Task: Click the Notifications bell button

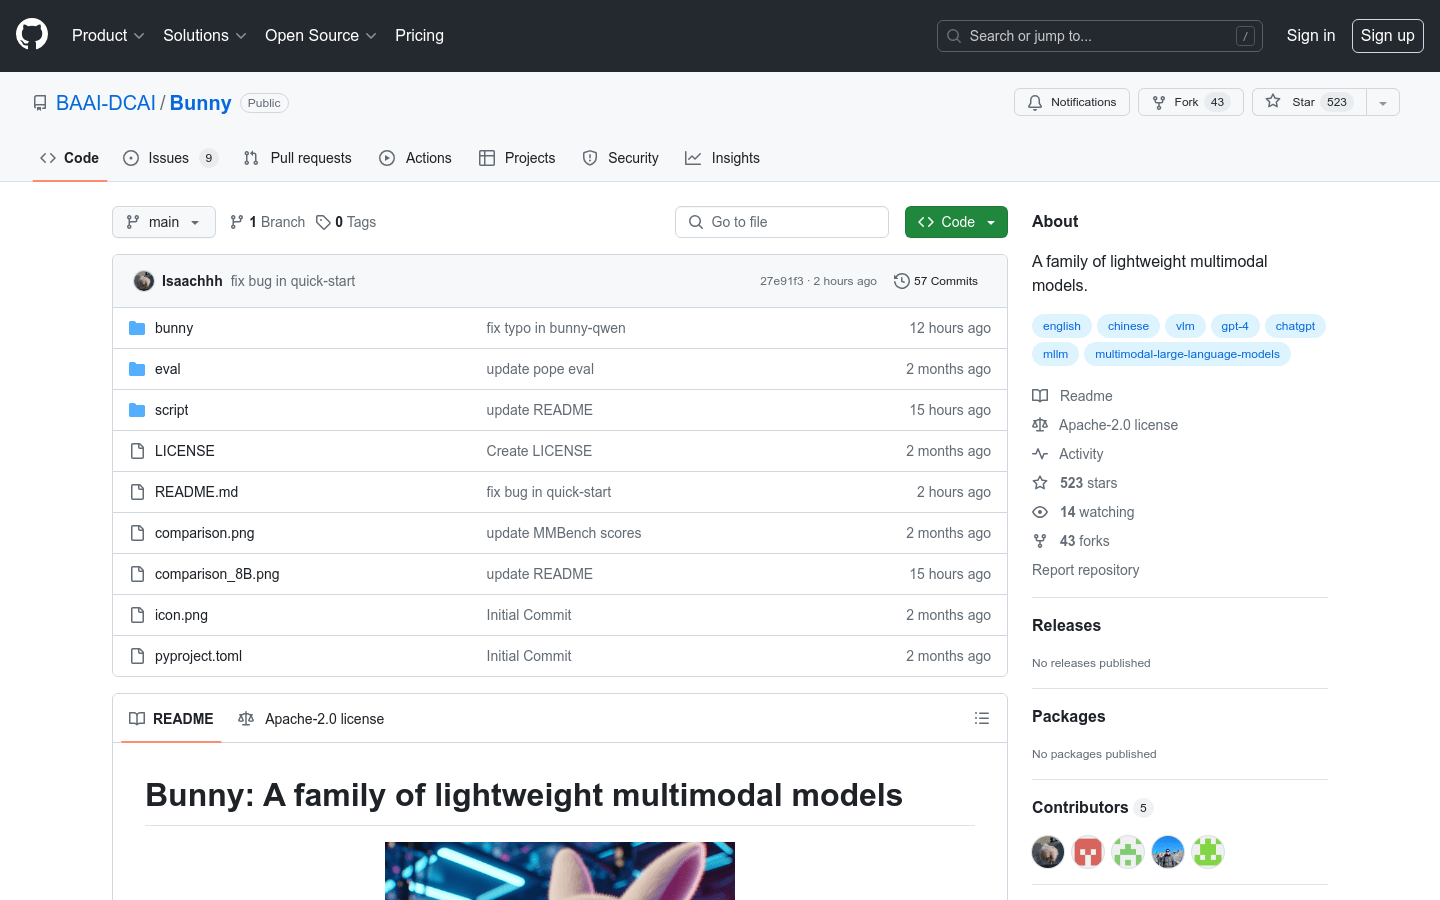Action: click(1072, 102)
